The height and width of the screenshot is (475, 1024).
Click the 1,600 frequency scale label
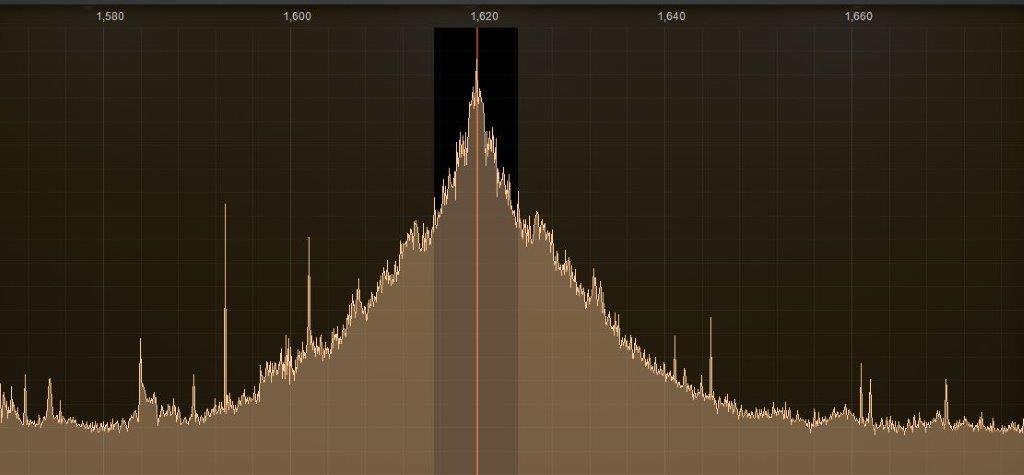click(297, 16)
